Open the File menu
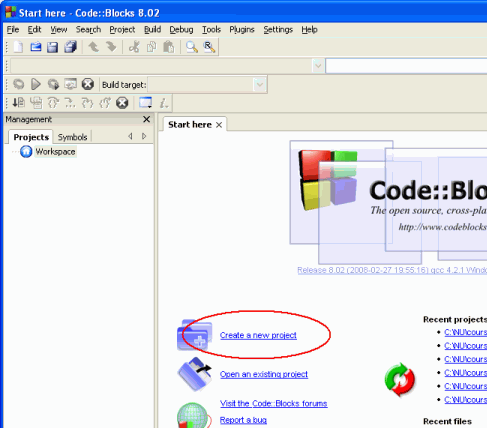 coord(13,30)
